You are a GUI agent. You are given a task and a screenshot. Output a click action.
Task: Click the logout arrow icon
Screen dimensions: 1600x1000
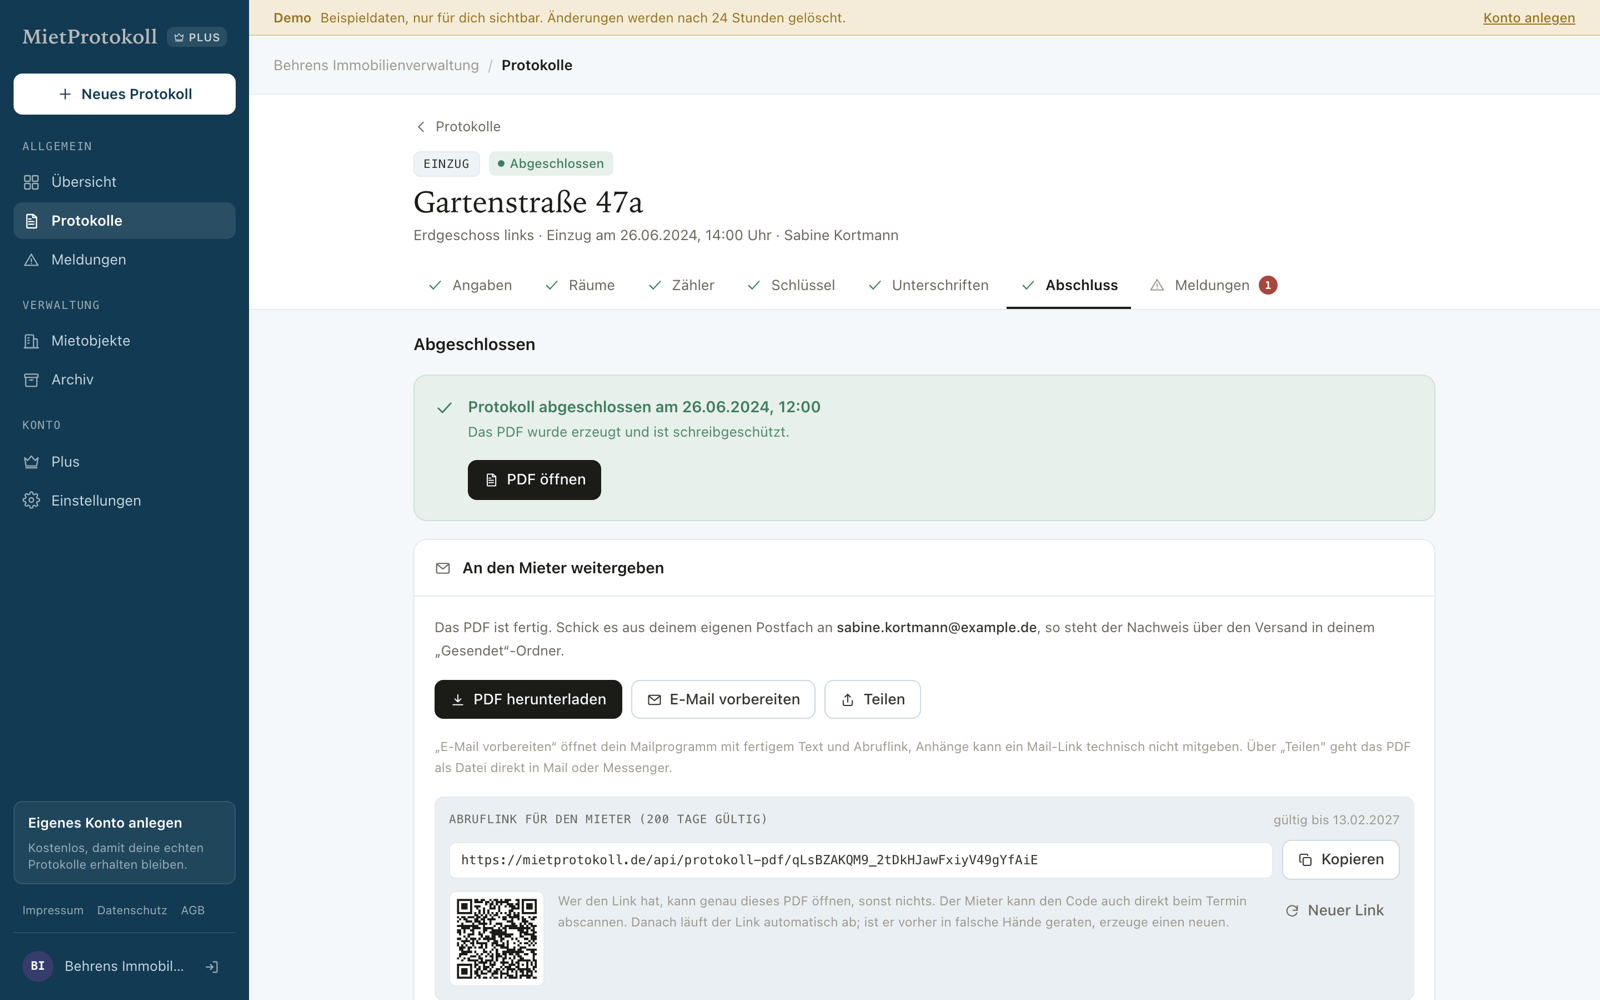212,967
